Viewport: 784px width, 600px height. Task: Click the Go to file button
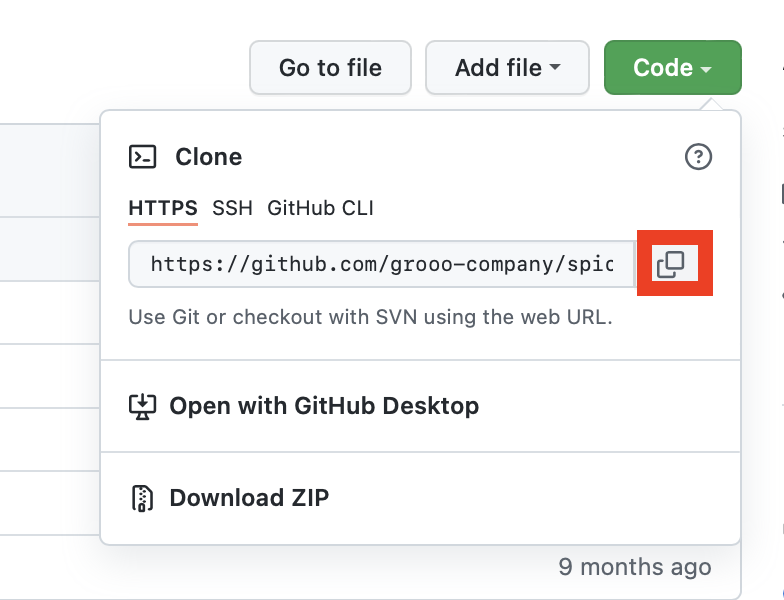point(330,68)
